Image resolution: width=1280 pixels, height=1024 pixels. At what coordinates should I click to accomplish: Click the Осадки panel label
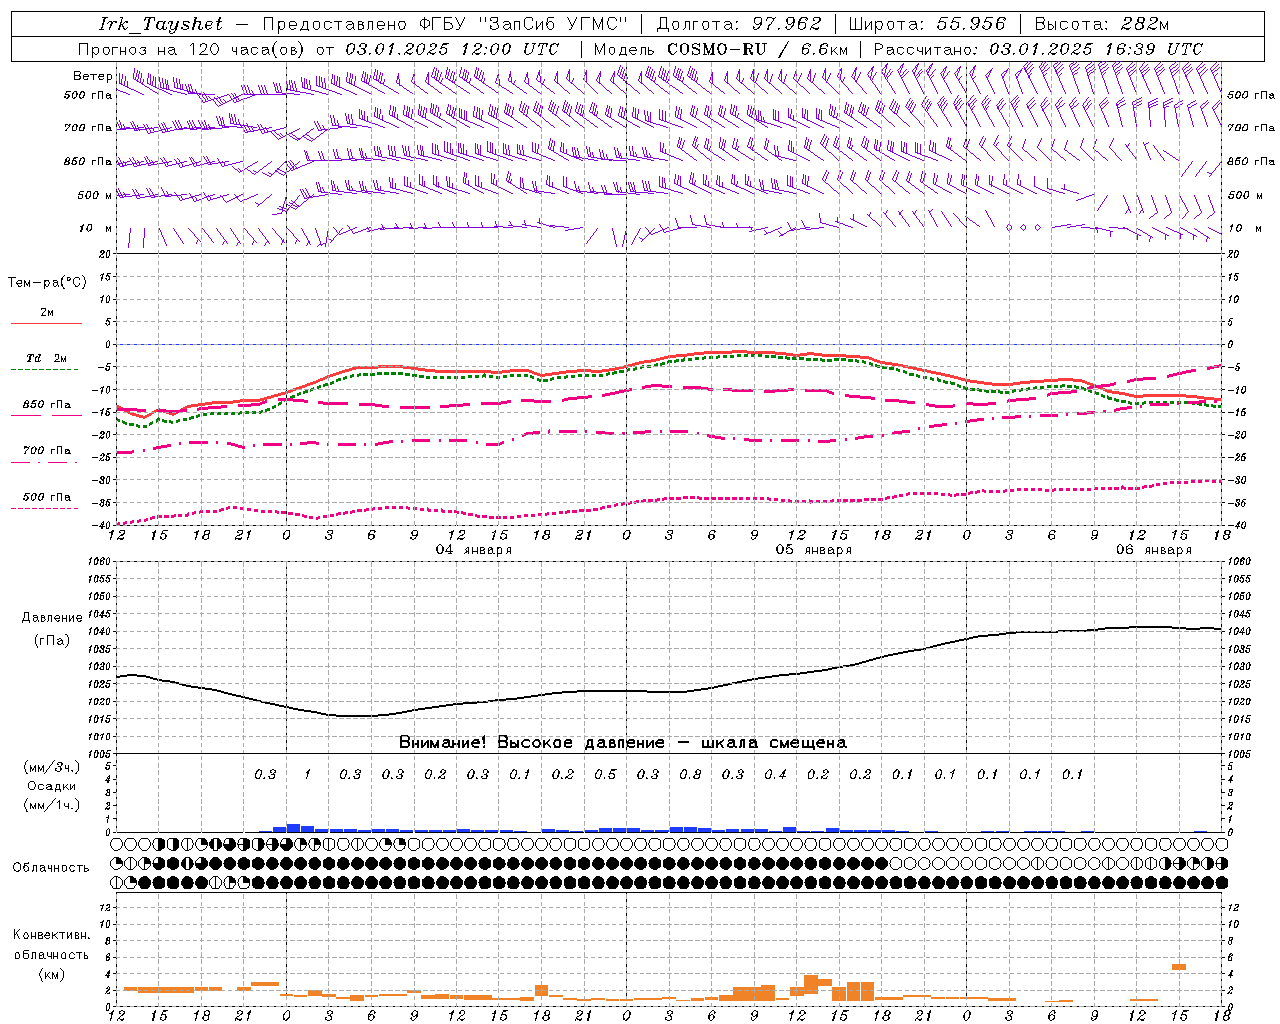coord(52,786)
